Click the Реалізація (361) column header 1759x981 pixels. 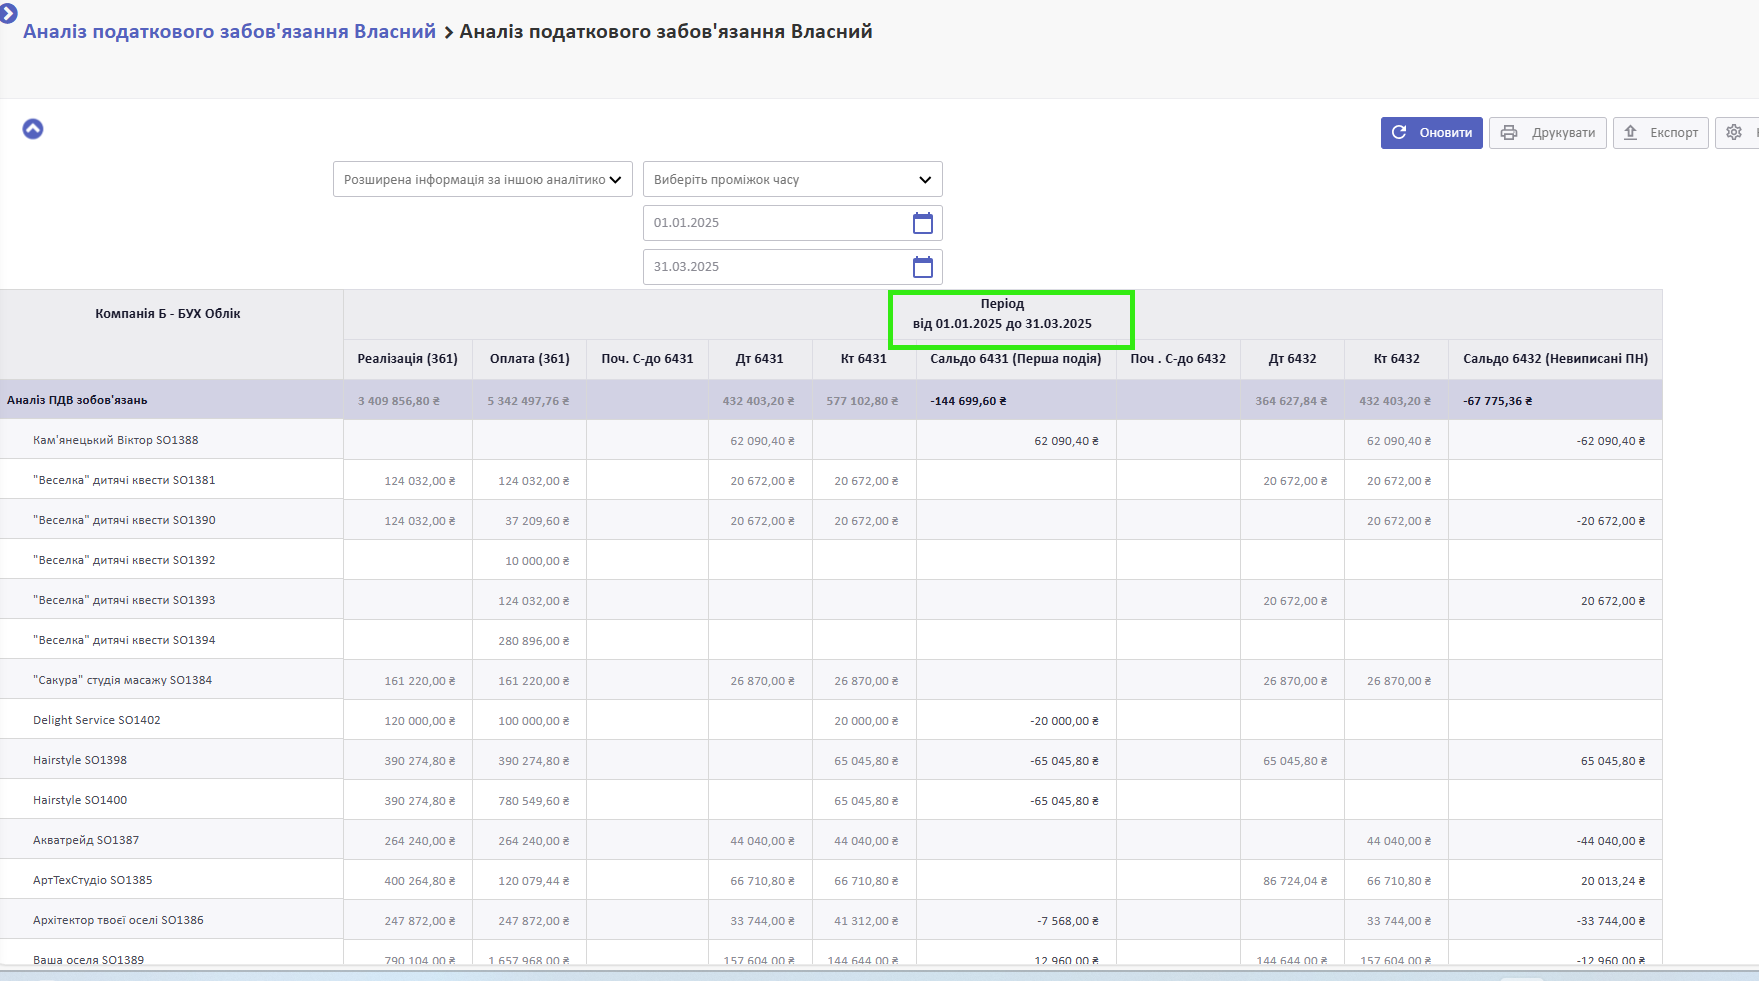[x=407, y=359]
